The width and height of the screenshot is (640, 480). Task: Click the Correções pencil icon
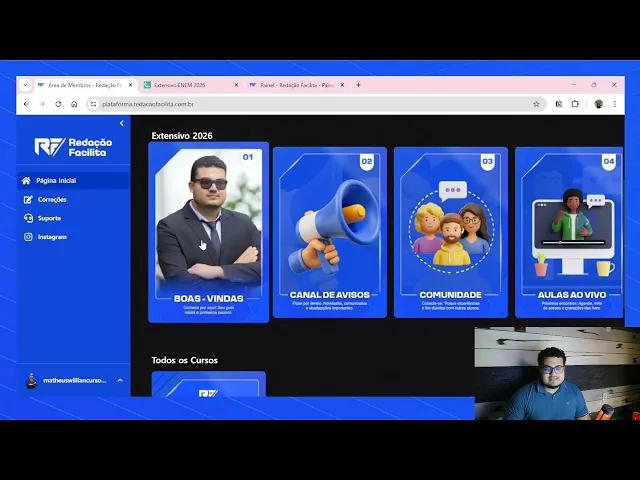28,200
